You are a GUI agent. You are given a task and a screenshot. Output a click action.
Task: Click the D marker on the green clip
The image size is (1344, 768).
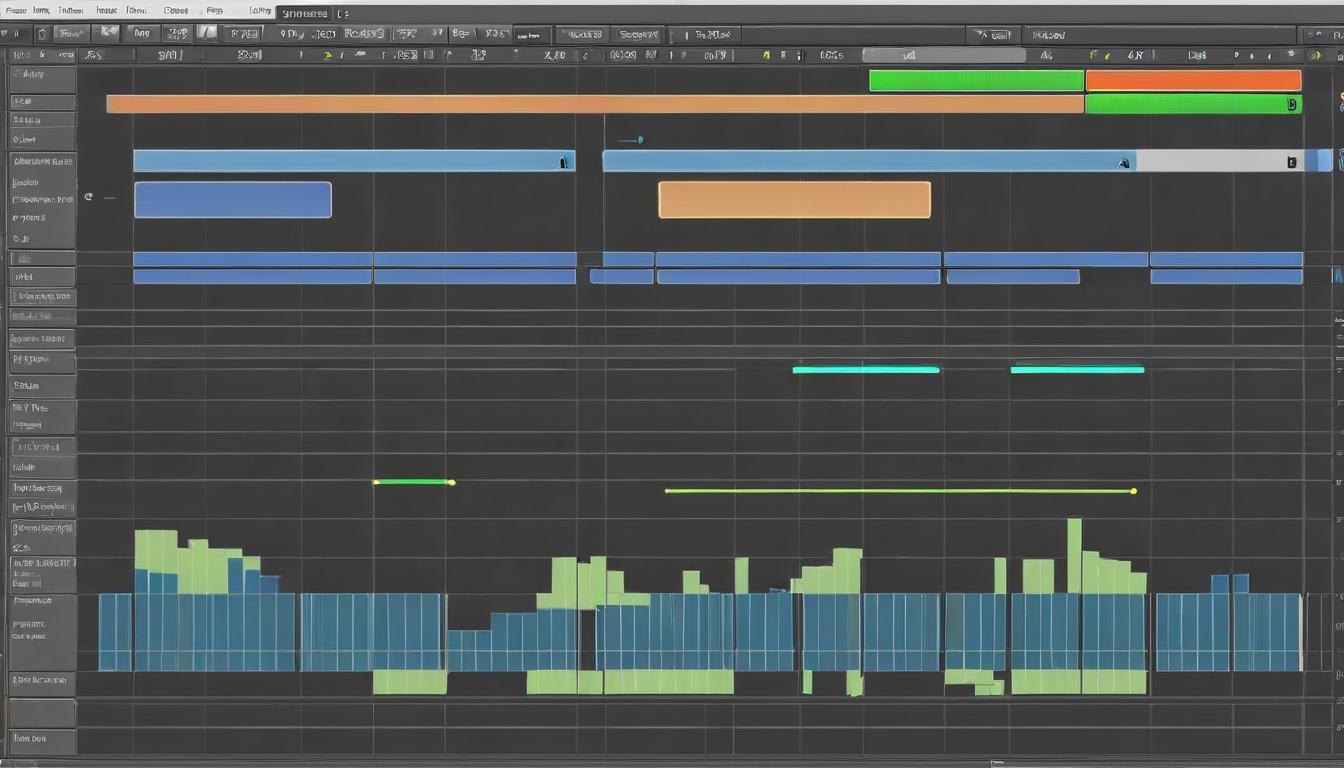(x=1291, y=104)
